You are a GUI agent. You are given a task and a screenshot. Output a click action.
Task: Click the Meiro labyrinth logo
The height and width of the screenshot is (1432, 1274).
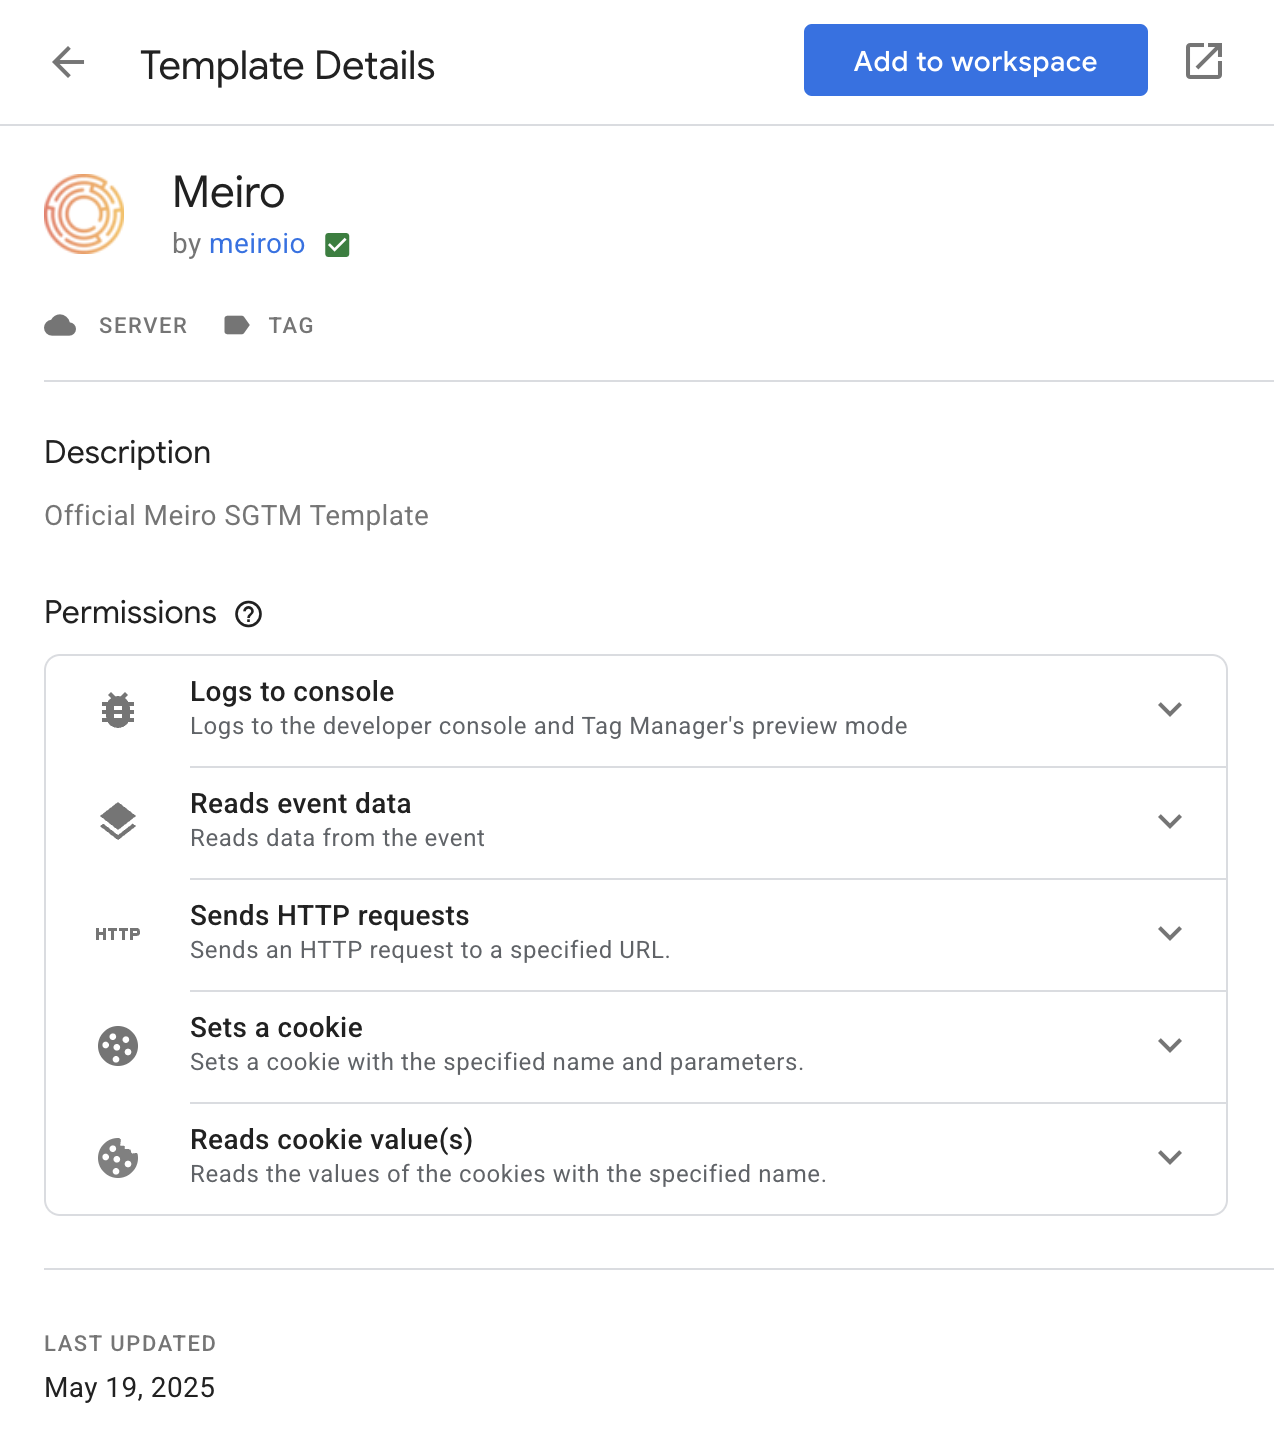(x=84, y=214)
